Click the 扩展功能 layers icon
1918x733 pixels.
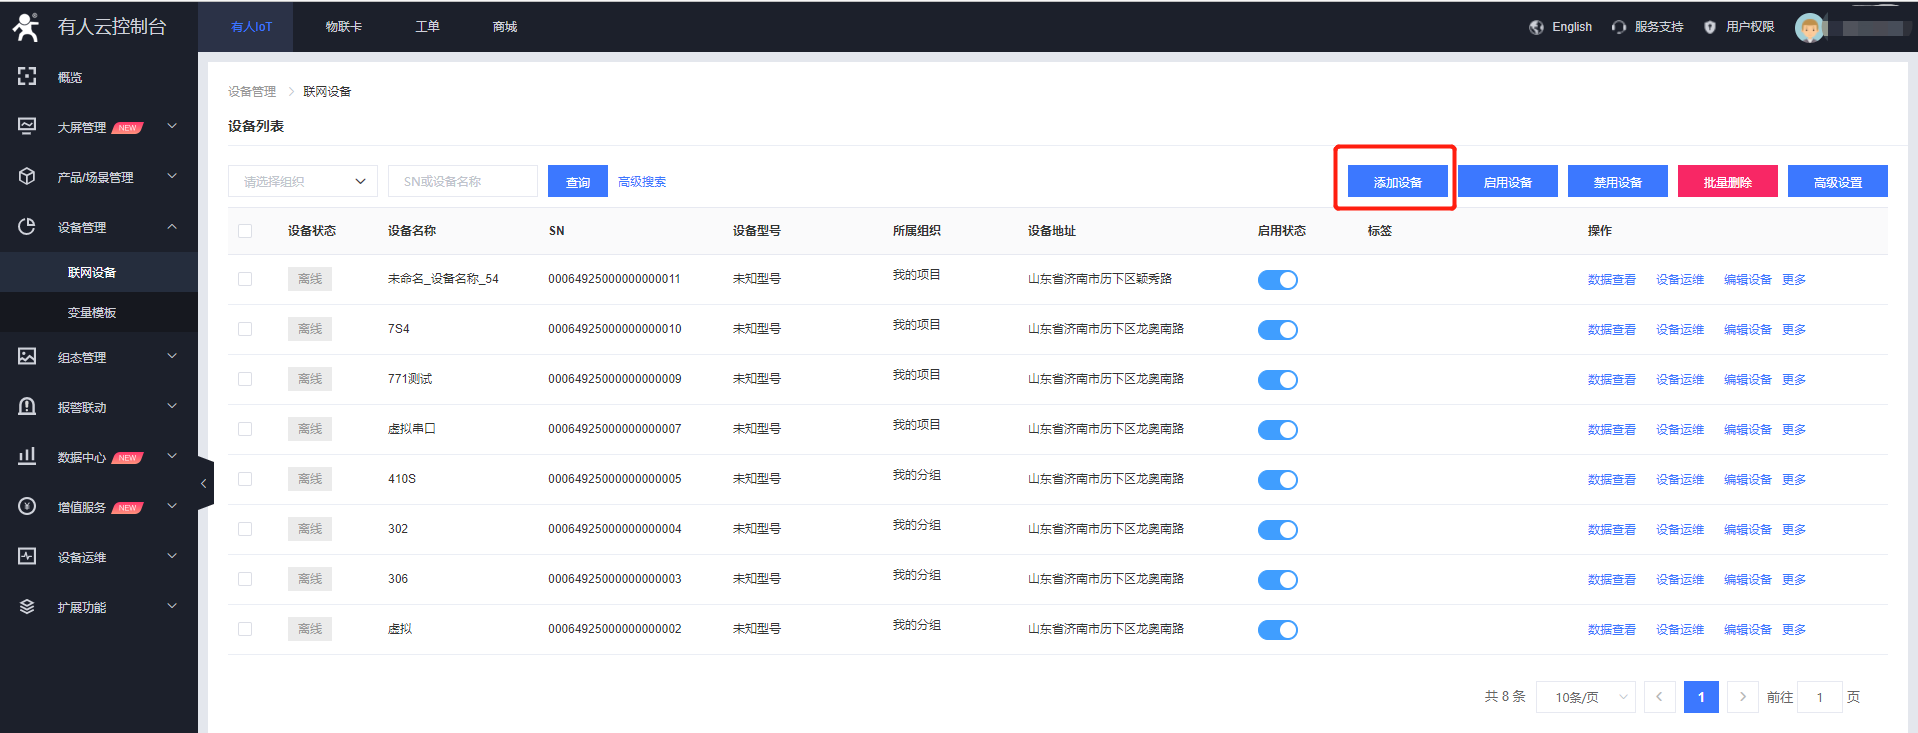(x=27, y=607)
